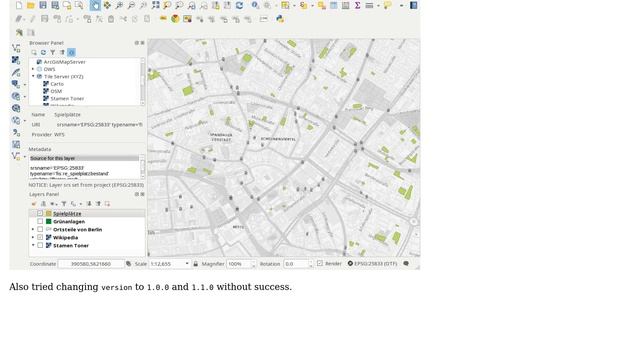Open the Statistical Summary sigma icon
Screen dimensions: 640x360
click(x=357, y=5)
